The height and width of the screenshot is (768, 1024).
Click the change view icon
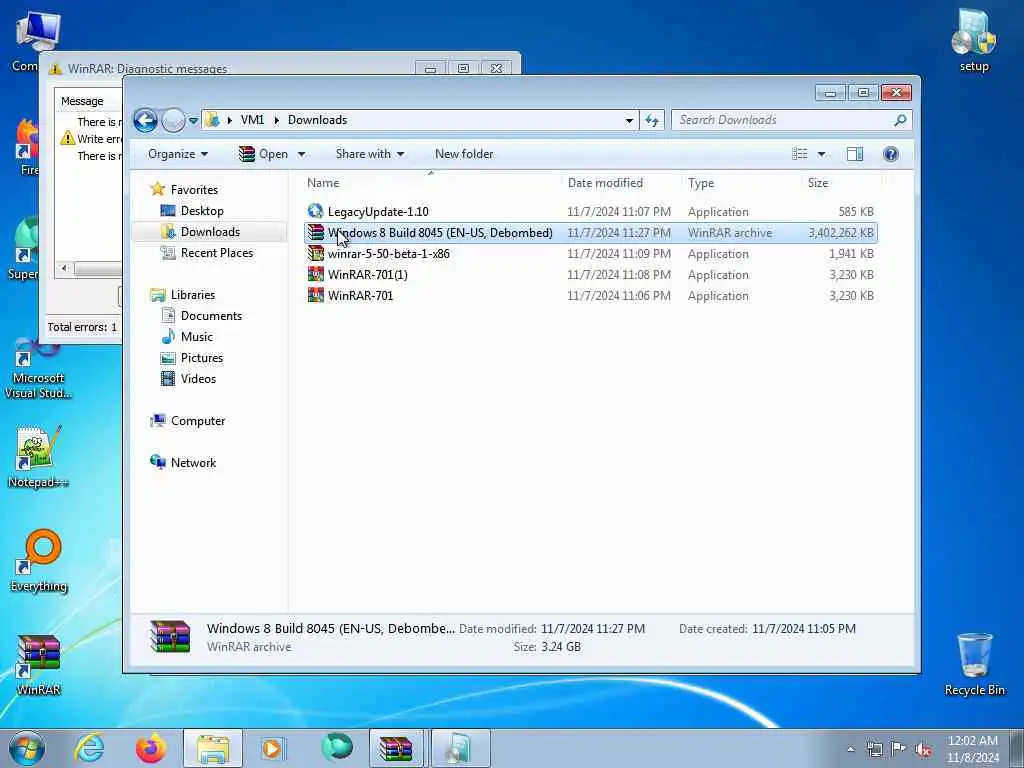[800, 154]
